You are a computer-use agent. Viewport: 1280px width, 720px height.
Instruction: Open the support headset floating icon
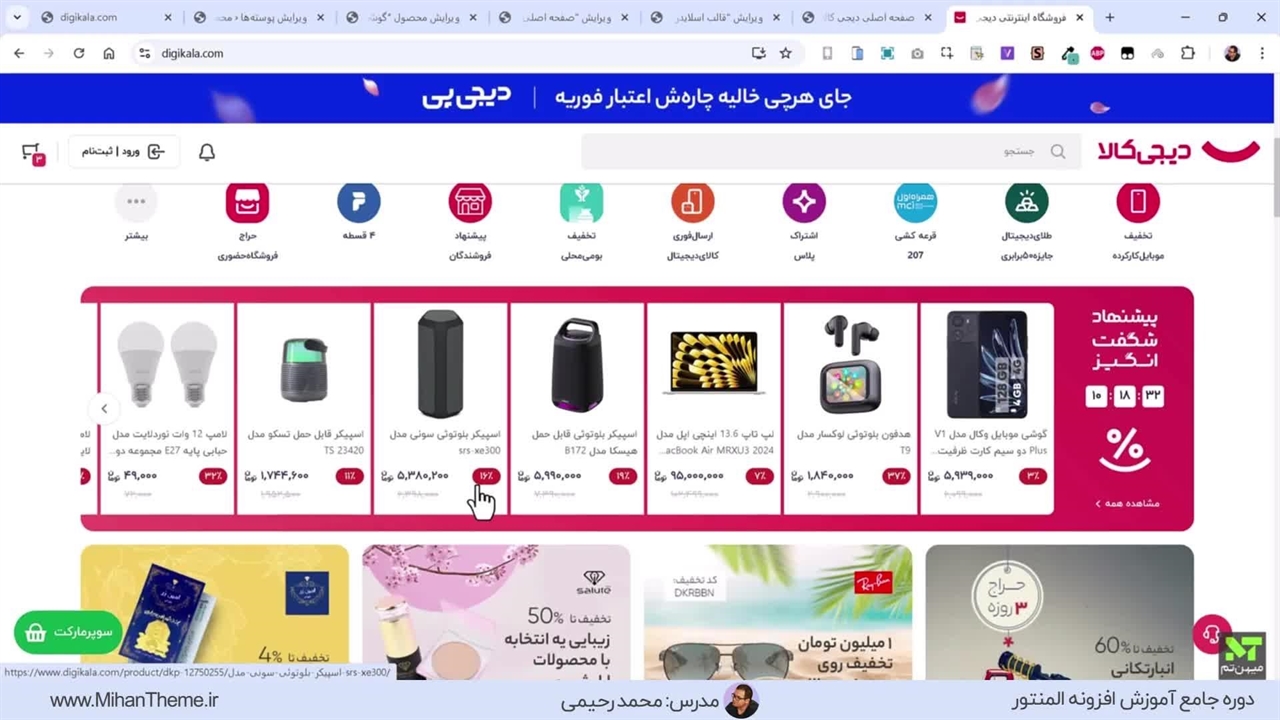[x=1212, y=635]
